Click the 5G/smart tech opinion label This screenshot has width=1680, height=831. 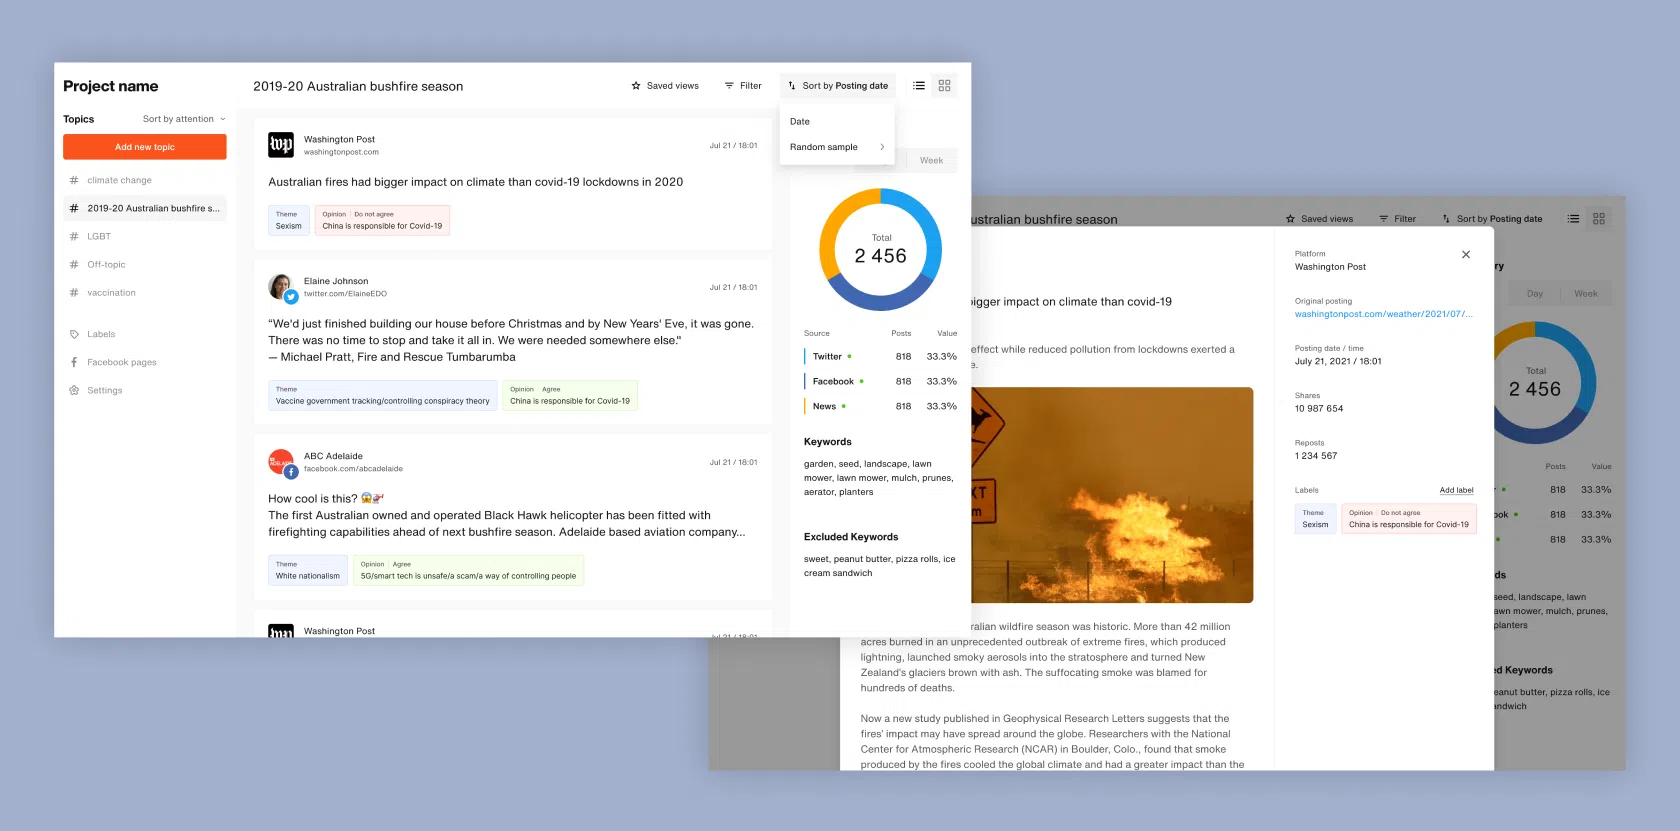(468, 570)
